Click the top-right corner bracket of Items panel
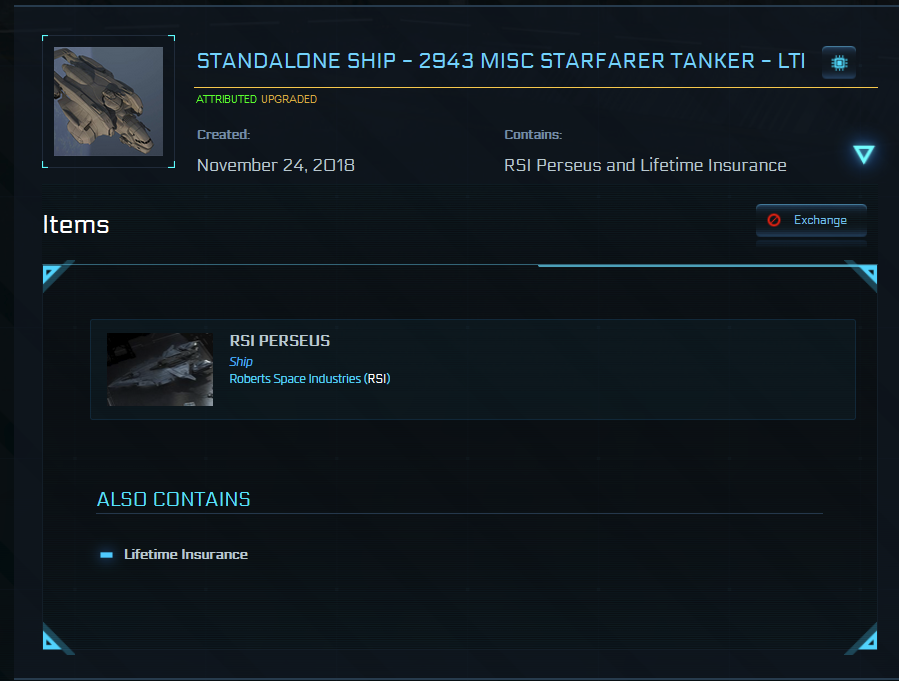 [862, 275]
